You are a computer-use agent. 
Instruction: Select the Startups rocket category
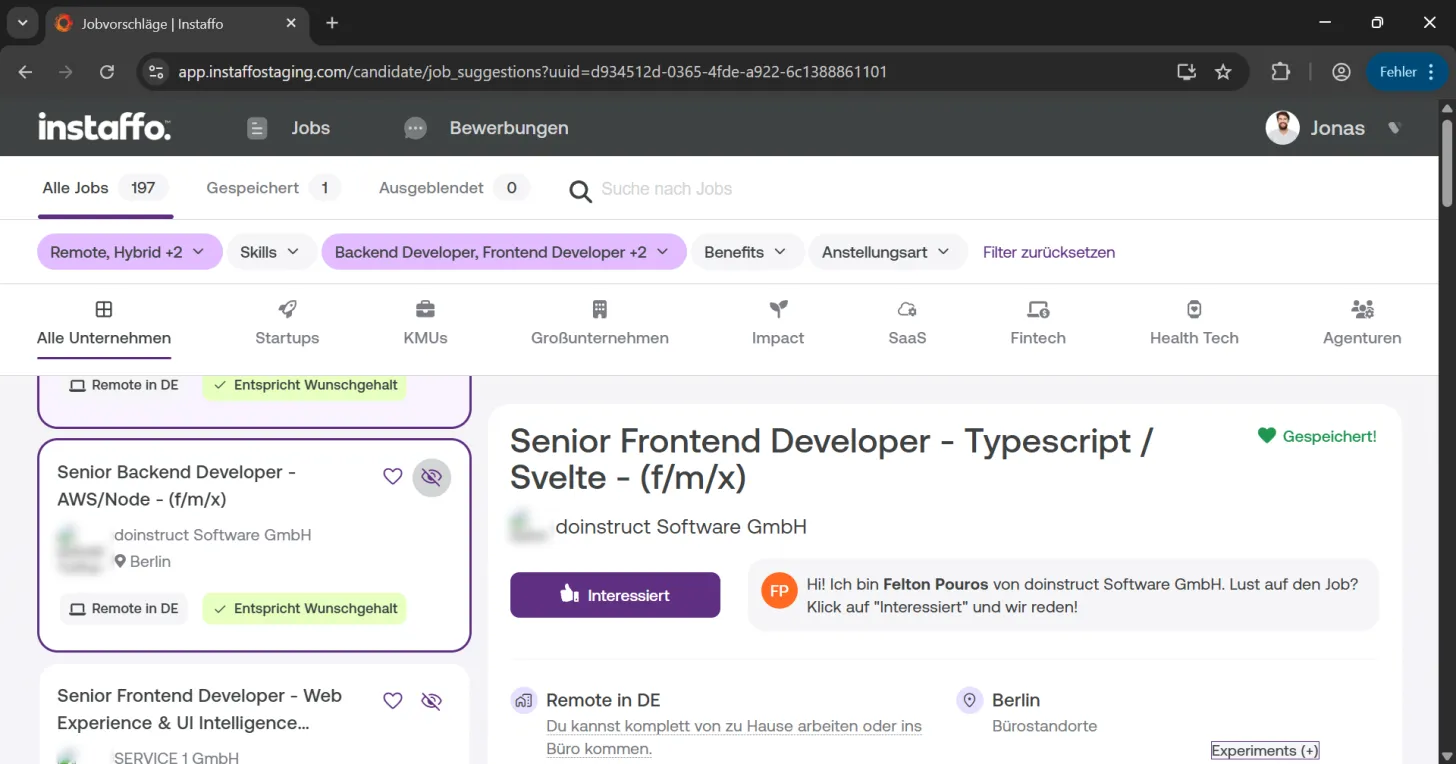(287, 323)
